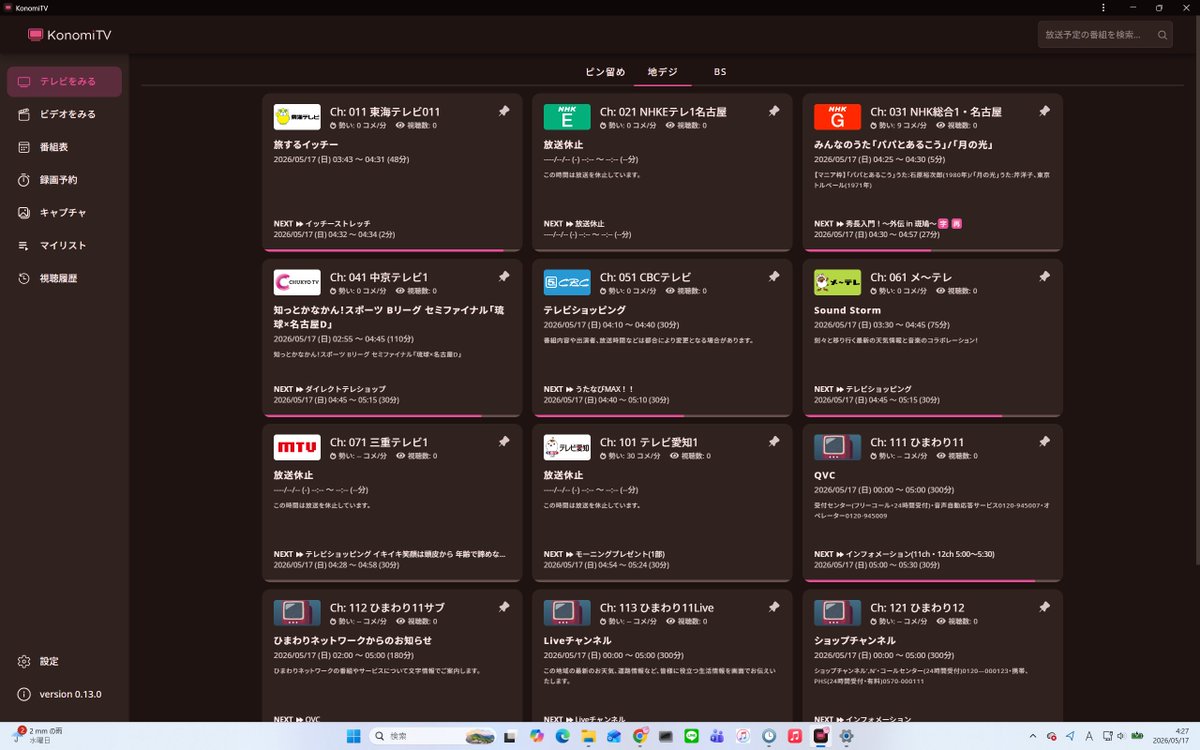Pin channel 111 ひまわり11
The height and width of the screenshot is (750, 1200).
point(1044,442)
